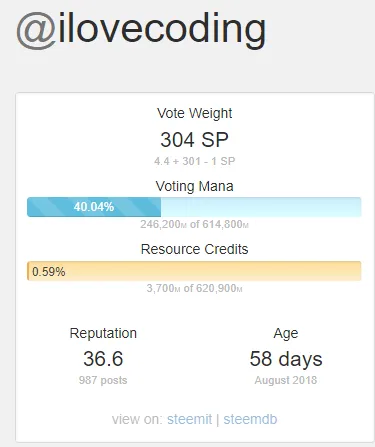Click the 4.4 + 301 - 1 SP breakdown
The image size is (375, 447).
pyautogui.click(x=195, y=161)
